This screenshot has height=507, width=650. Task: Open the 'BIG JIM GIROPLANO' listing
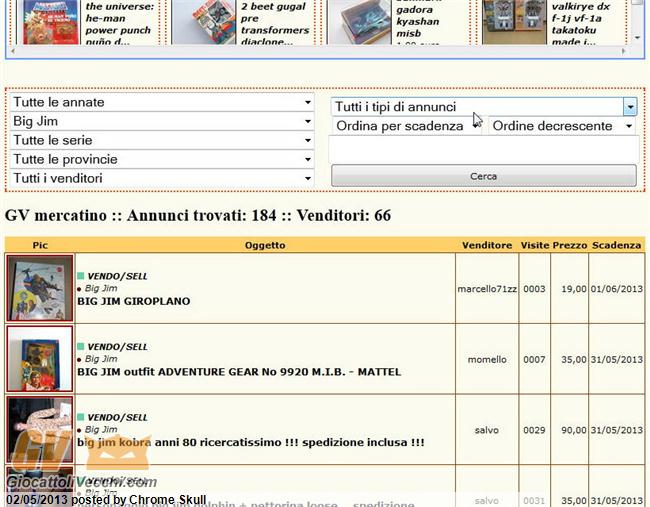[x=134, y=301]
